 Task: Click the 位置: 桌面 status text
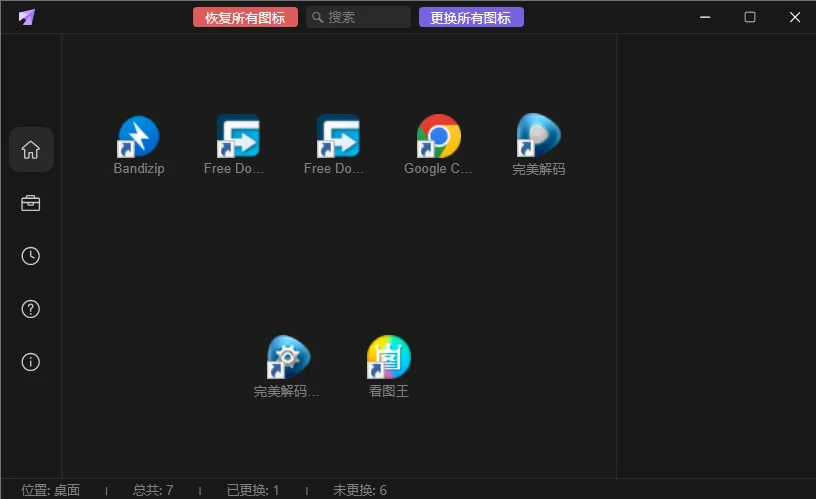[50, 490]
